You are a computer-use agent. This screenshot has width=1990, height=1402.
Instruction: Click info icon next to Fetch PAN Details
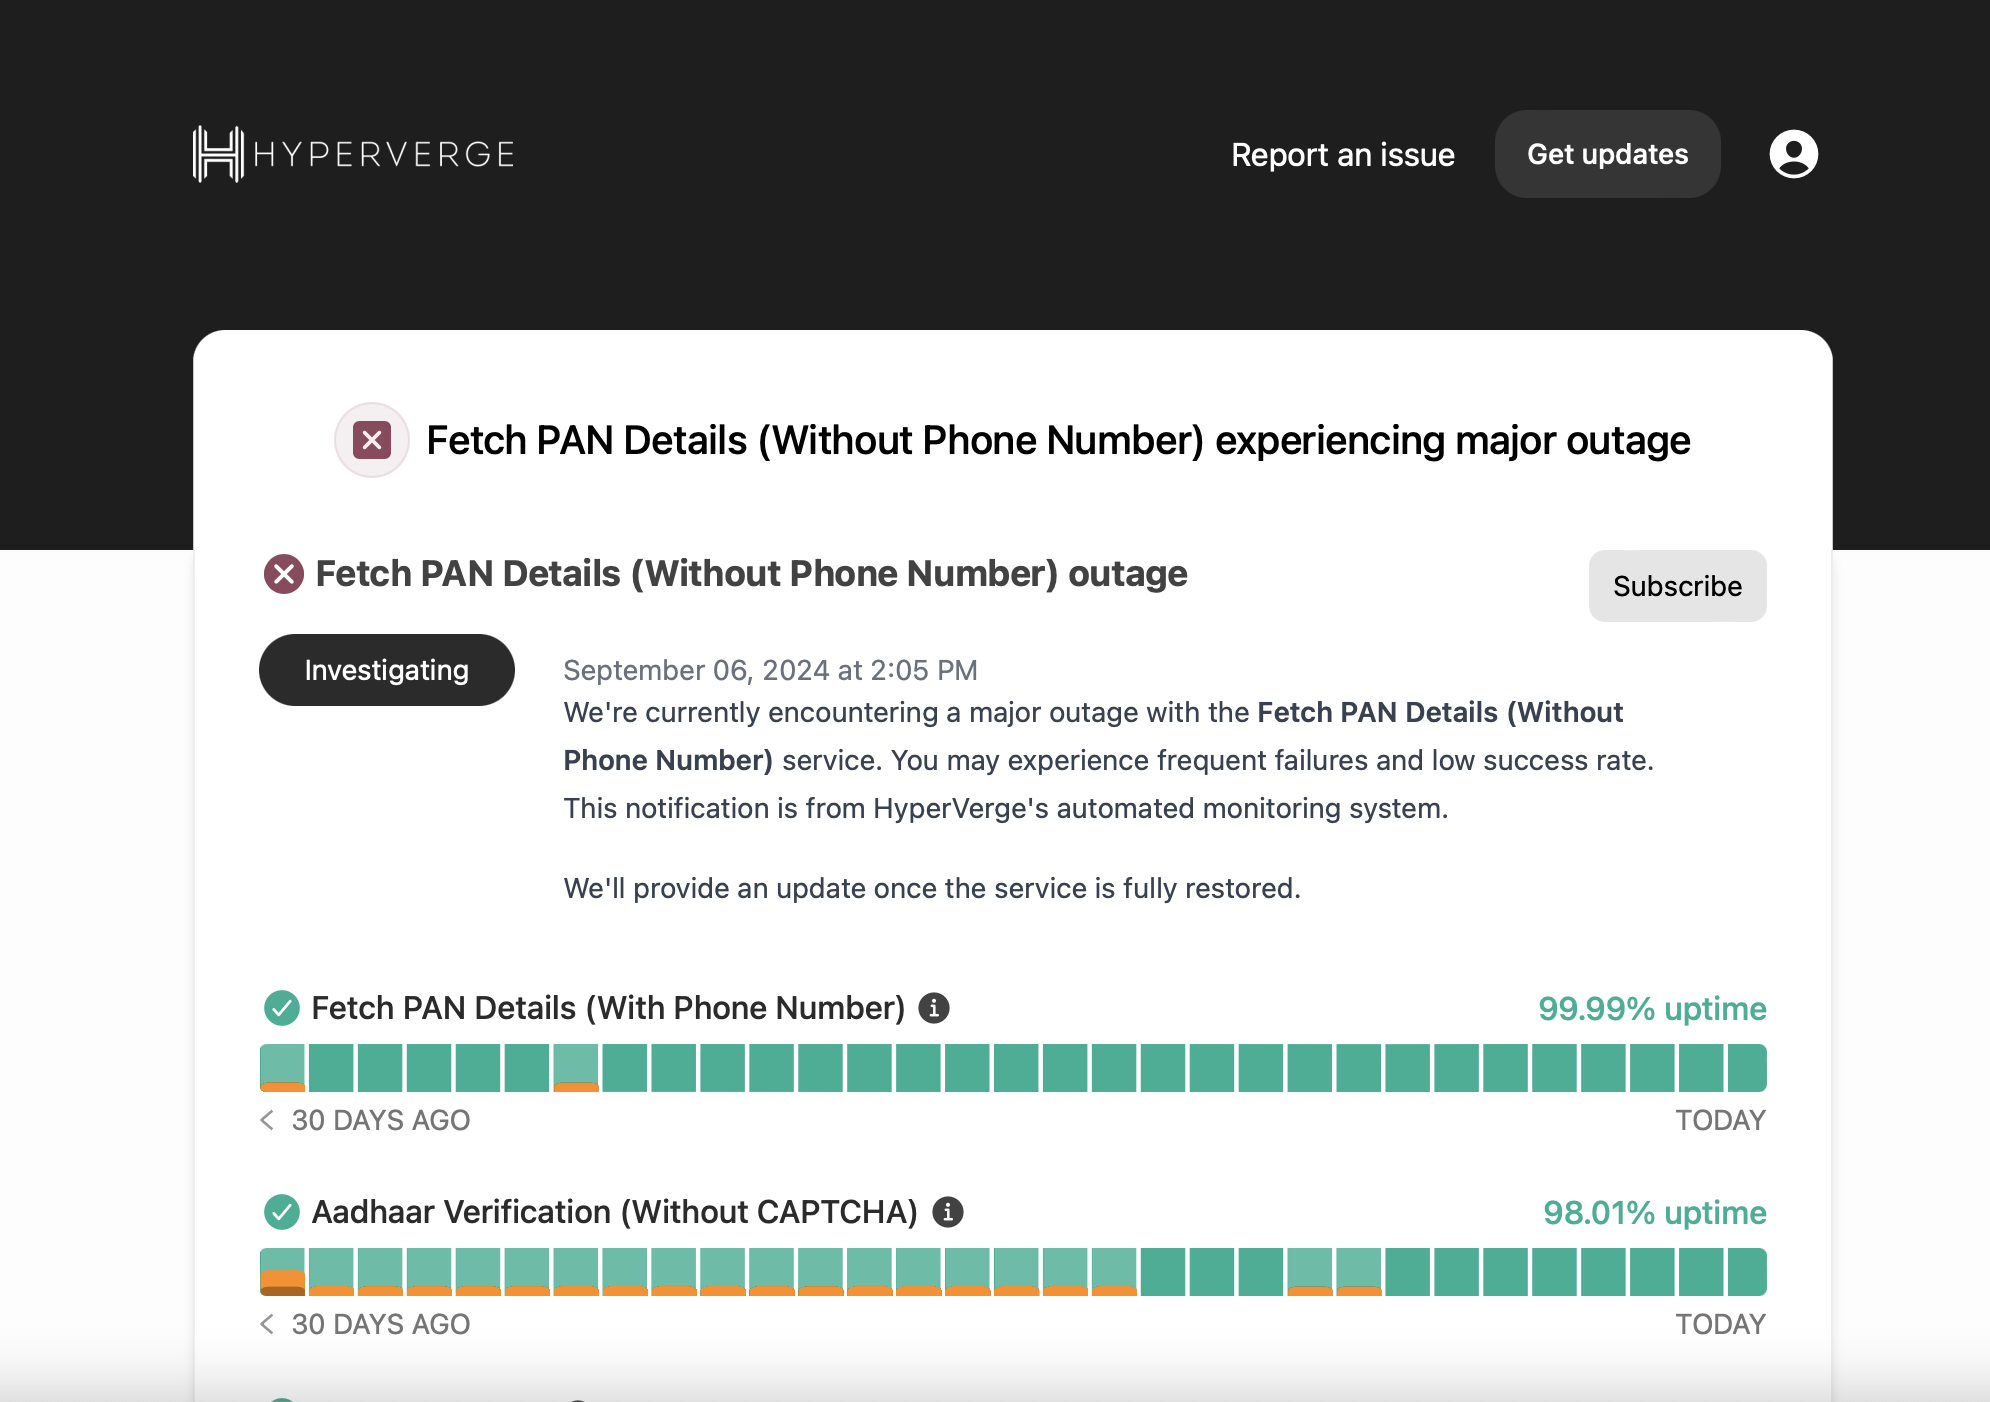point(934,1008)
